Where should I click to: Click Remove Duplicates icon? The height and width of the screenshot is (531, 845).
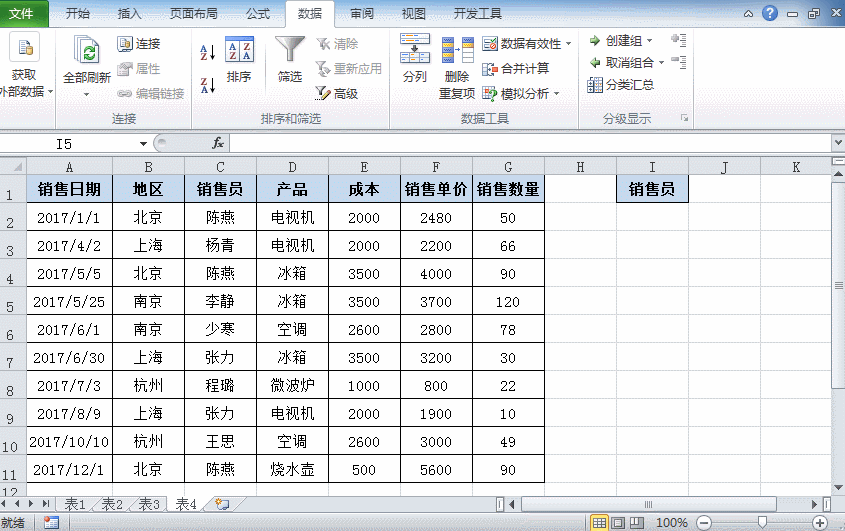(457, 51)
